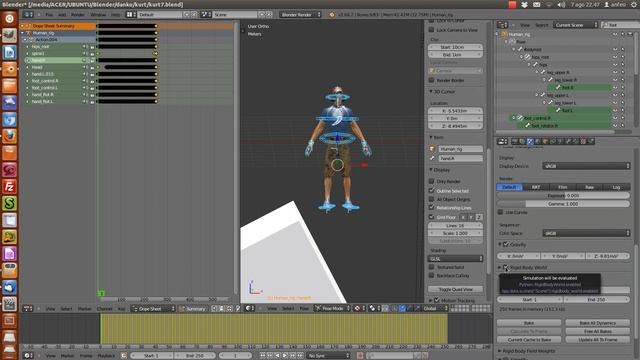This screenshot has width=640, height=360.
Task: Click the Free All Bakes button
Action: point(598,331)
